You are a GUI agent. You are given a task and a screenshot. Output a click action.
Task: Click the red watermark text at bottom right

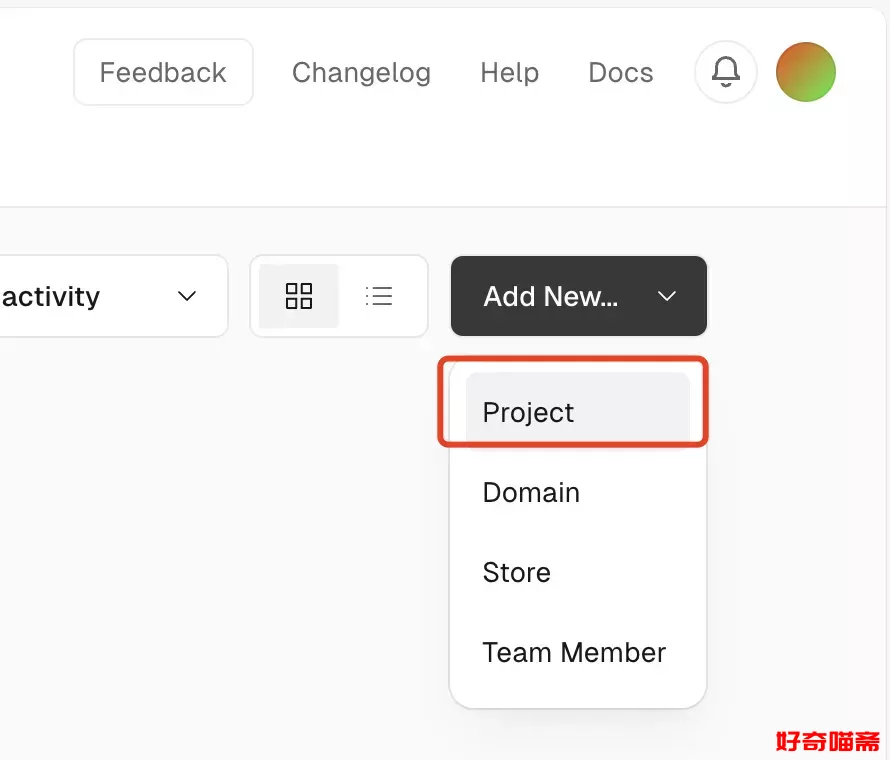pyautogui.click(x=828, y=741)
